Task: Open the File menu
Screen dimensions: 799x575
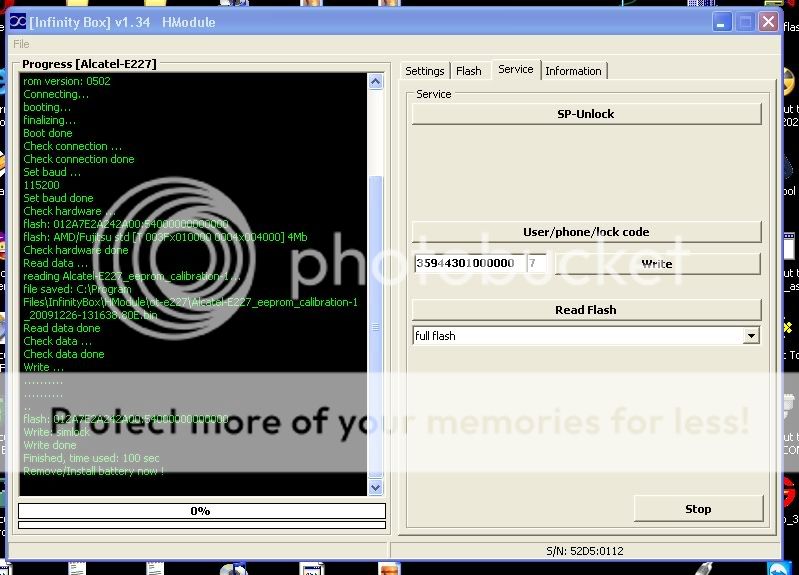Action: 21,44
